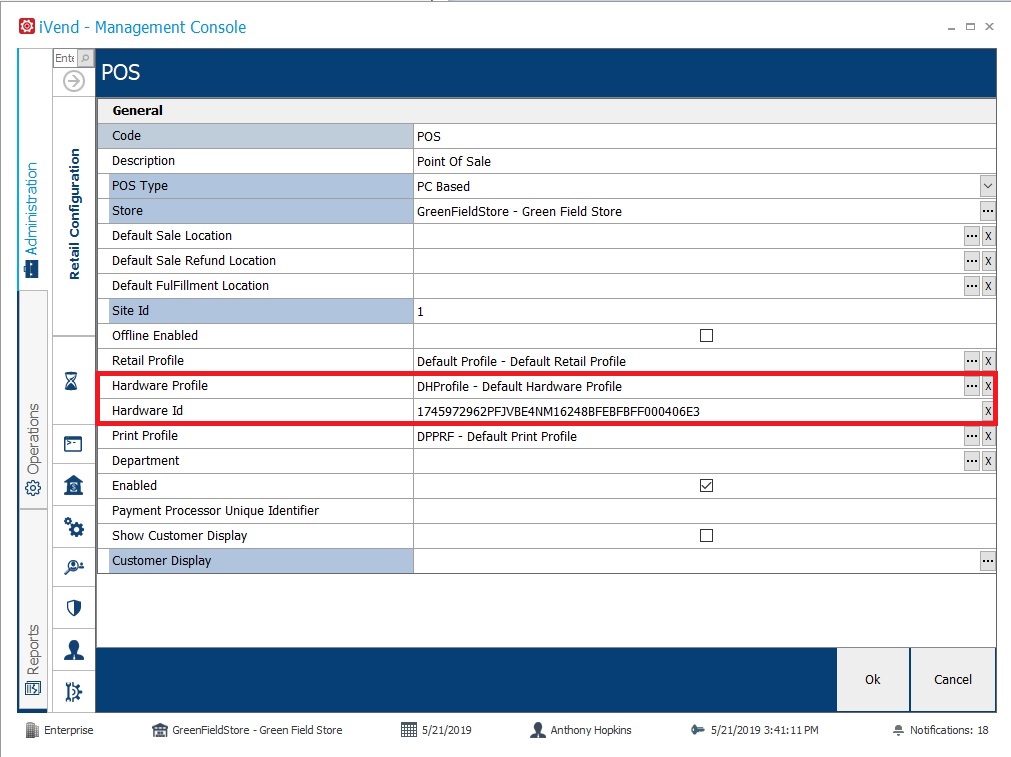Screen dimensions: 1011x757
Task: Clear the Print Profile with X
Action: pyautogui.click(x=988, y=436)
